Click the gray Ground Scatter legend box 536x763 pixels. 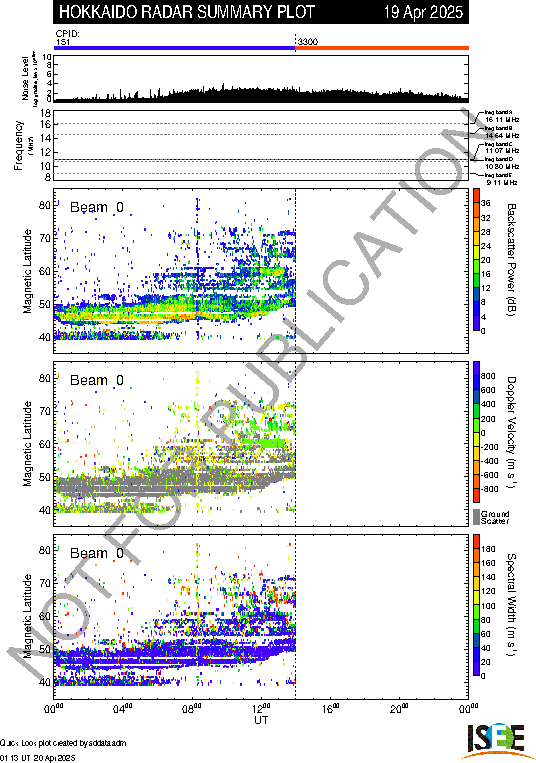tap(476, 517)
